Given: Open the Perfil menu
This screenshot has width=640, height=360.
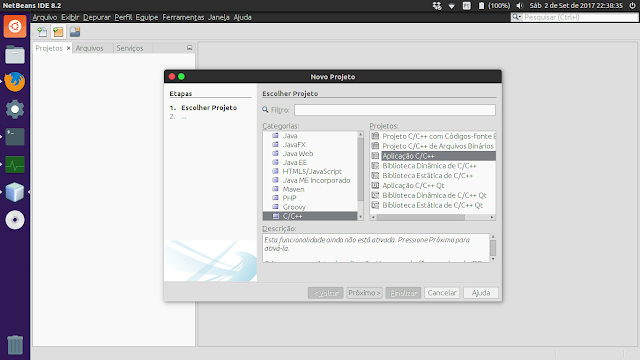Looking at the screenshot, I should [x=123, y=17].
